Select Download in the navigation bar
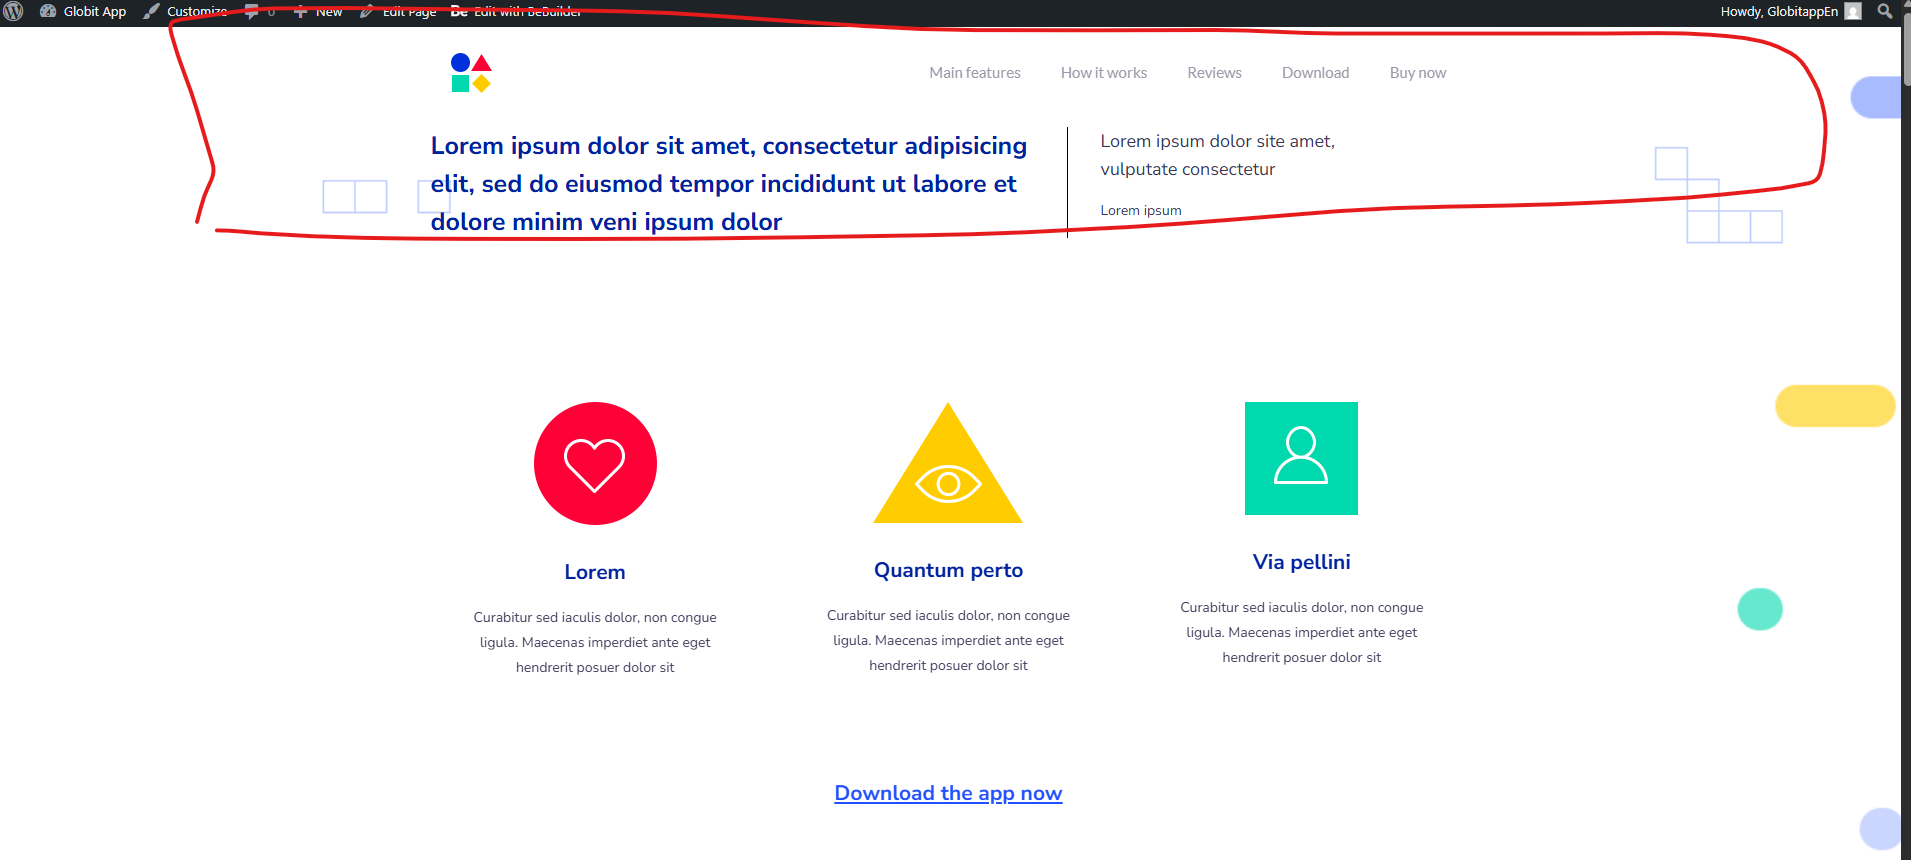 pos(1315,73)
